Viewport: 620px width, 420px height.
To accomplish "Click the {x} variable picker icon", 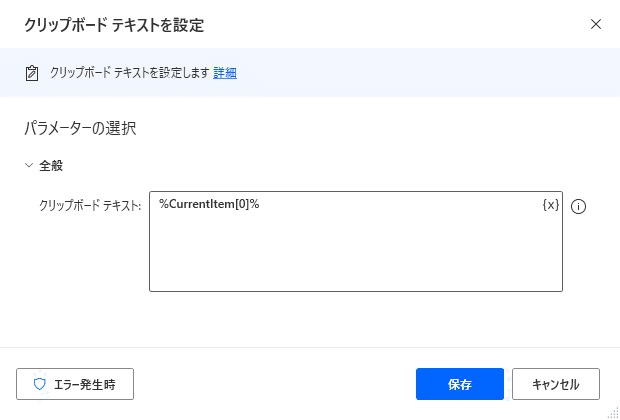I will point(550,205).
